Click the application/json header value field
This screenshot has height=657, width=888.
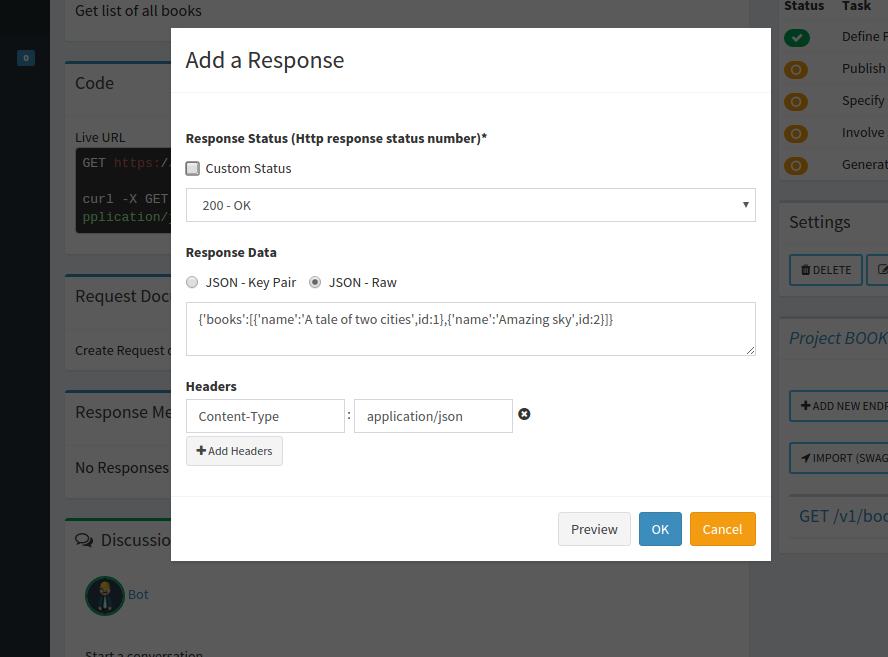433,416
